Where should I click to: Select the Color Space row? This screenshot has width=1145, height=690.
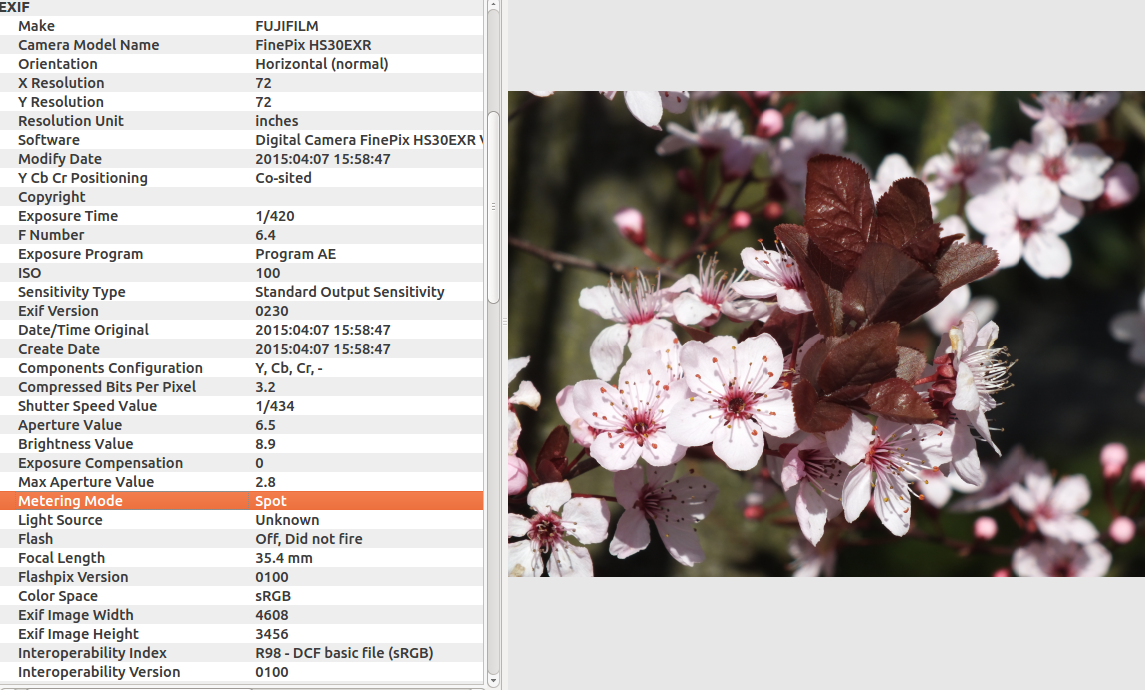pyautogui.click(x=240, y=596)
